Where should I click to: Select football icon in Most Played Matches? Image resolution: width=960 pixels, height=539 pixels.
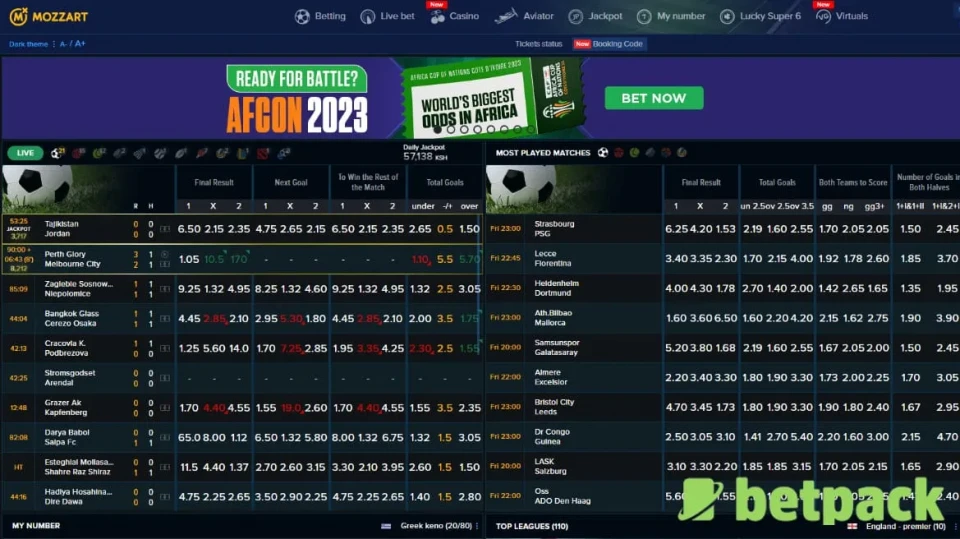(603, 153)
